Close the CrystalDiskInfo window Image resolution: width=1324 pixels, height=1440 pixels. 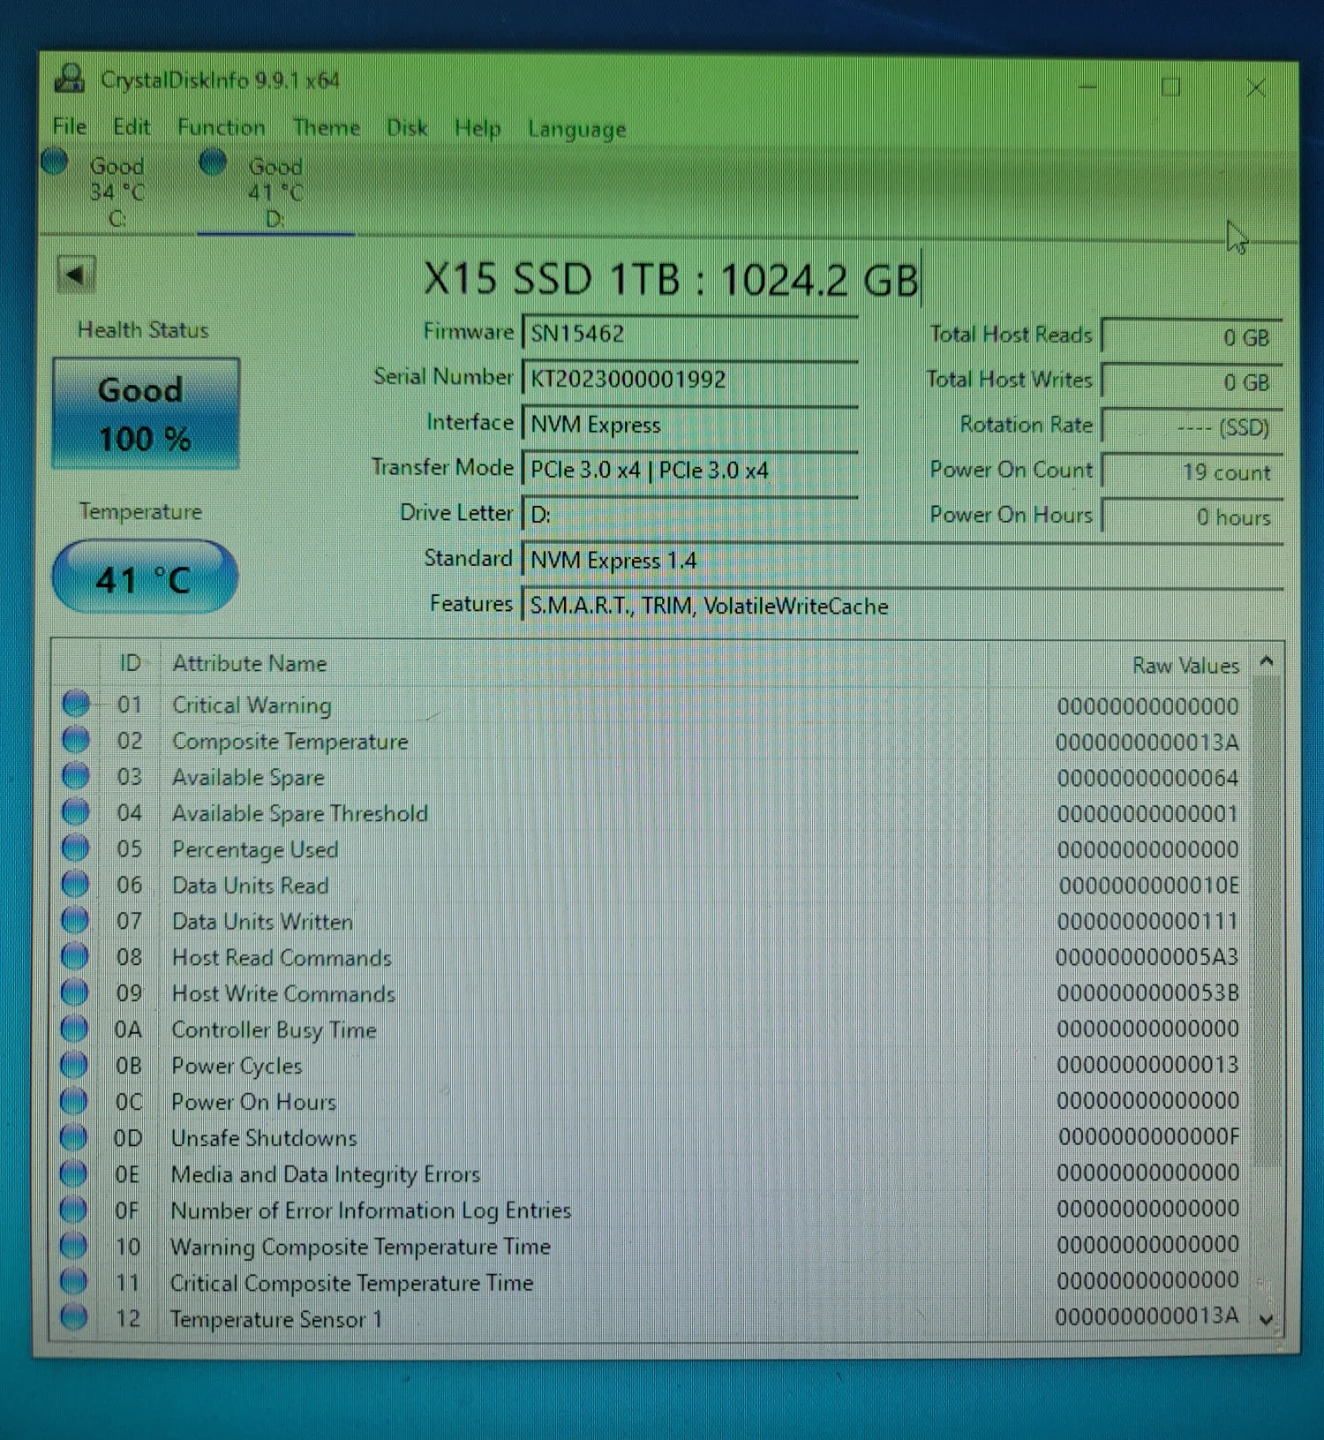[1256, 88]
